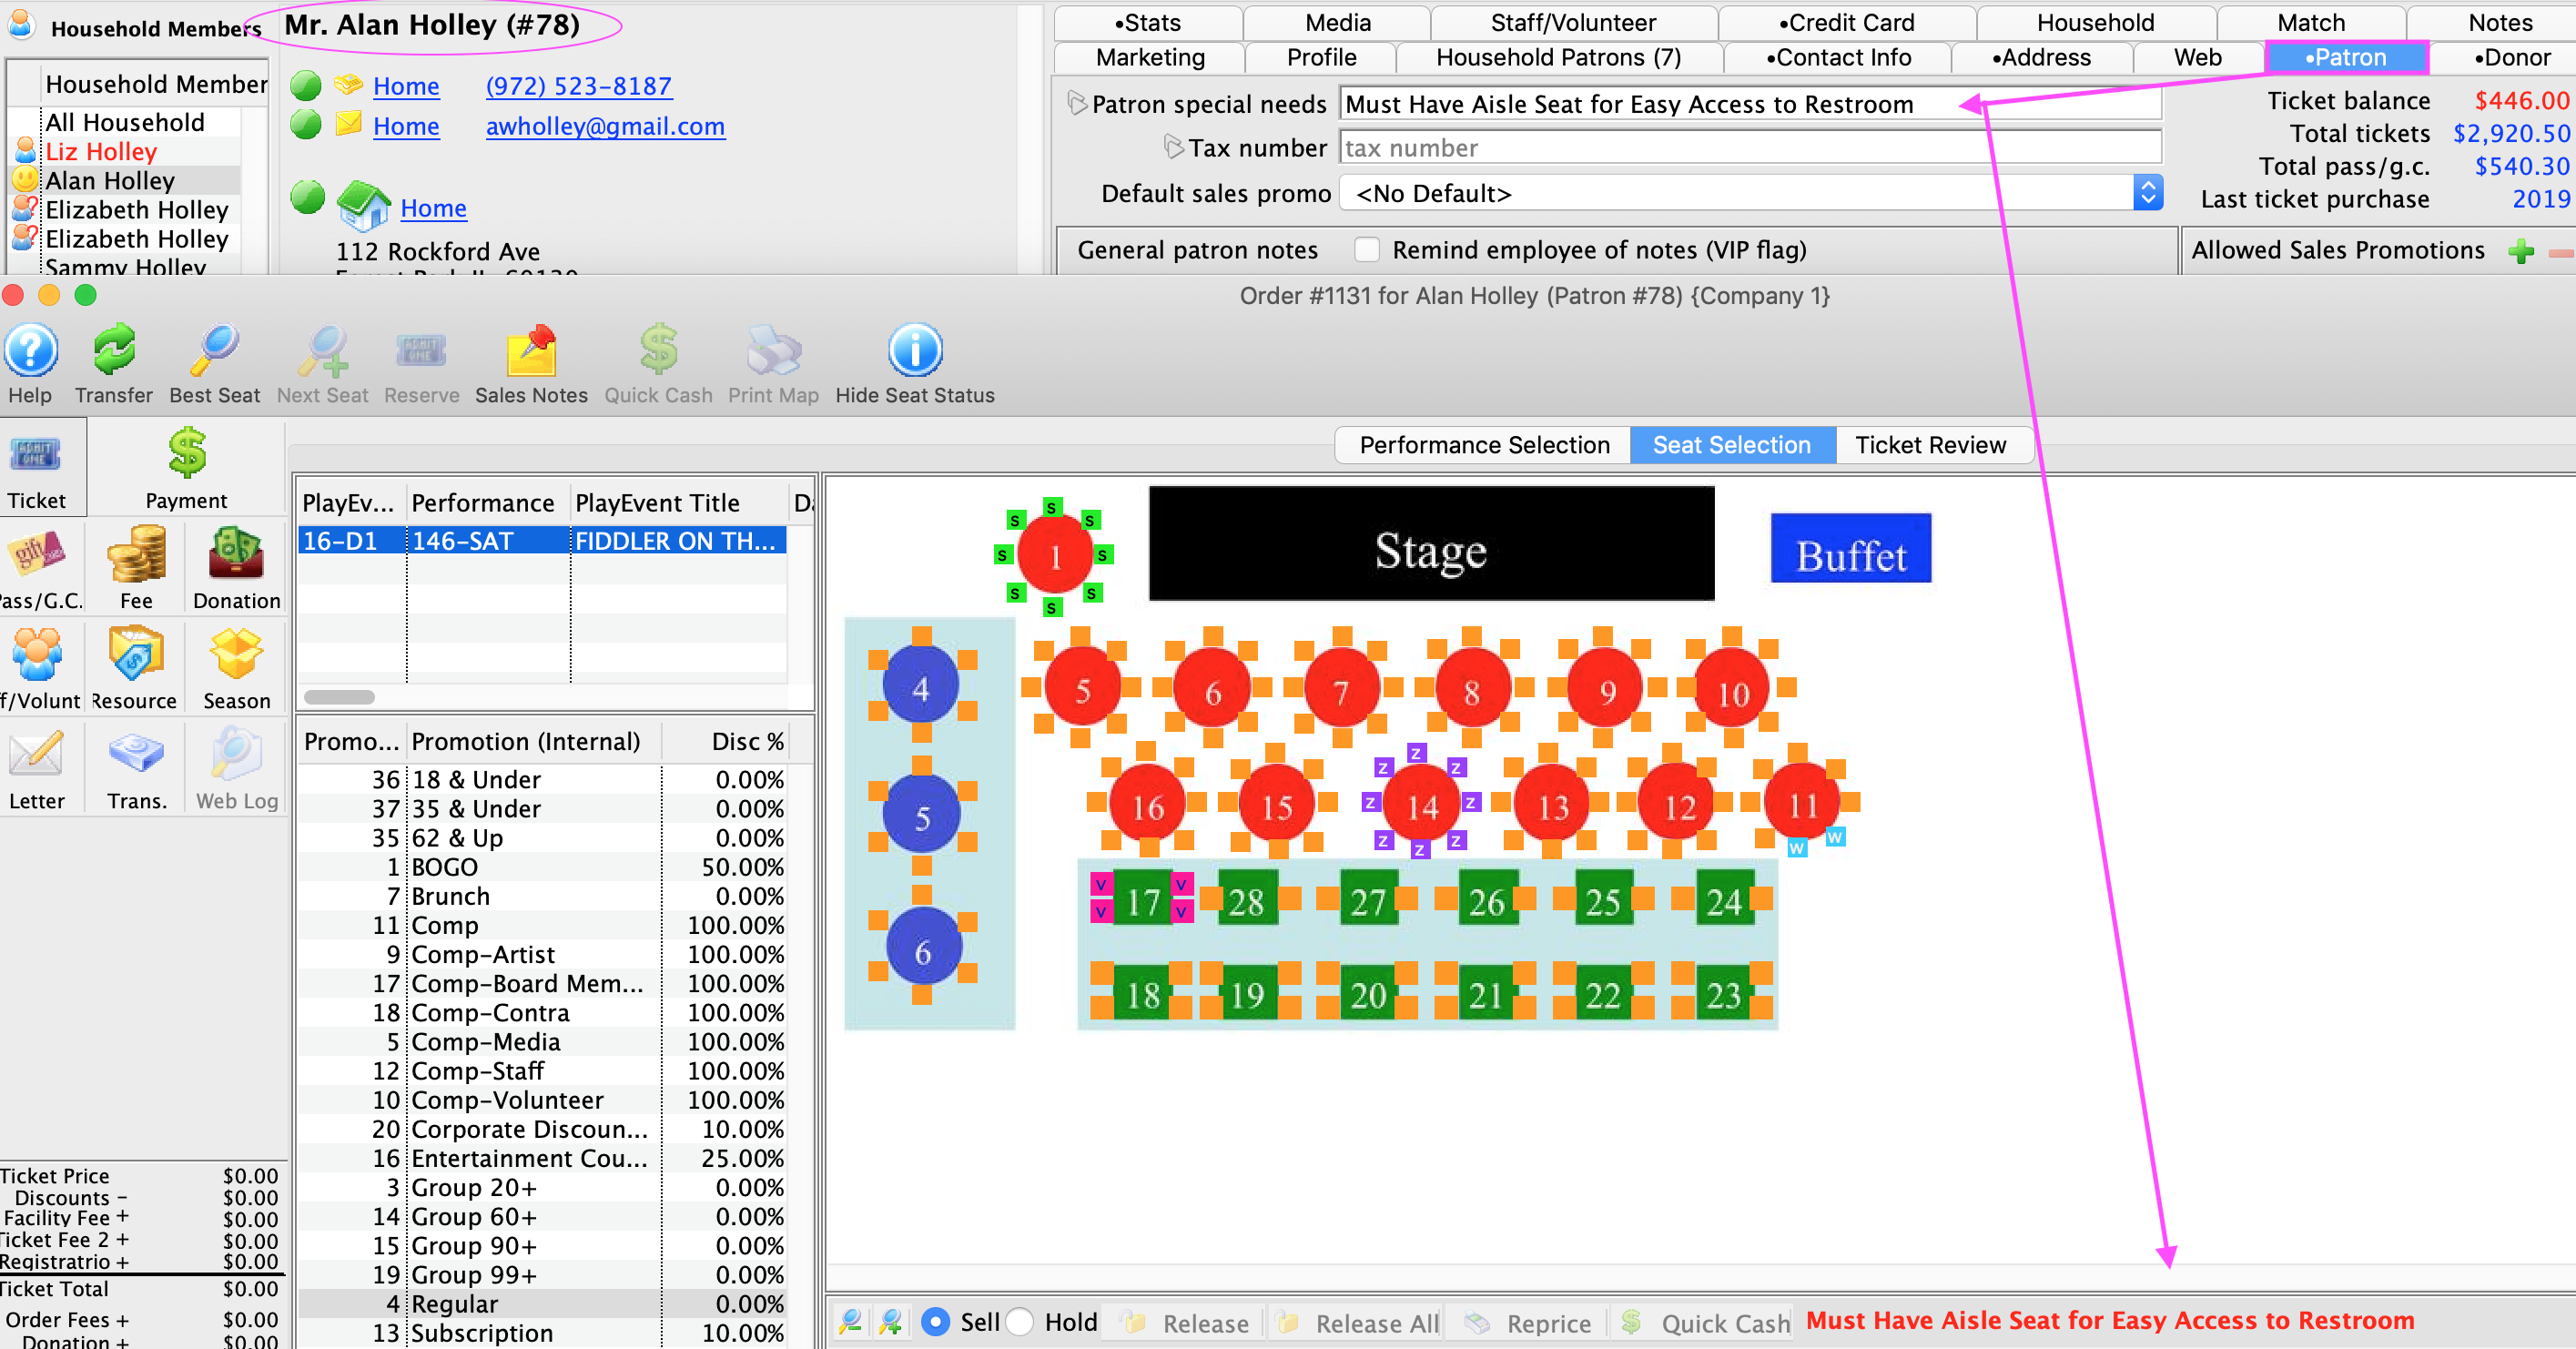Switch to the Performance Selection tab

pyautogui.click(x=1484, y=445)
